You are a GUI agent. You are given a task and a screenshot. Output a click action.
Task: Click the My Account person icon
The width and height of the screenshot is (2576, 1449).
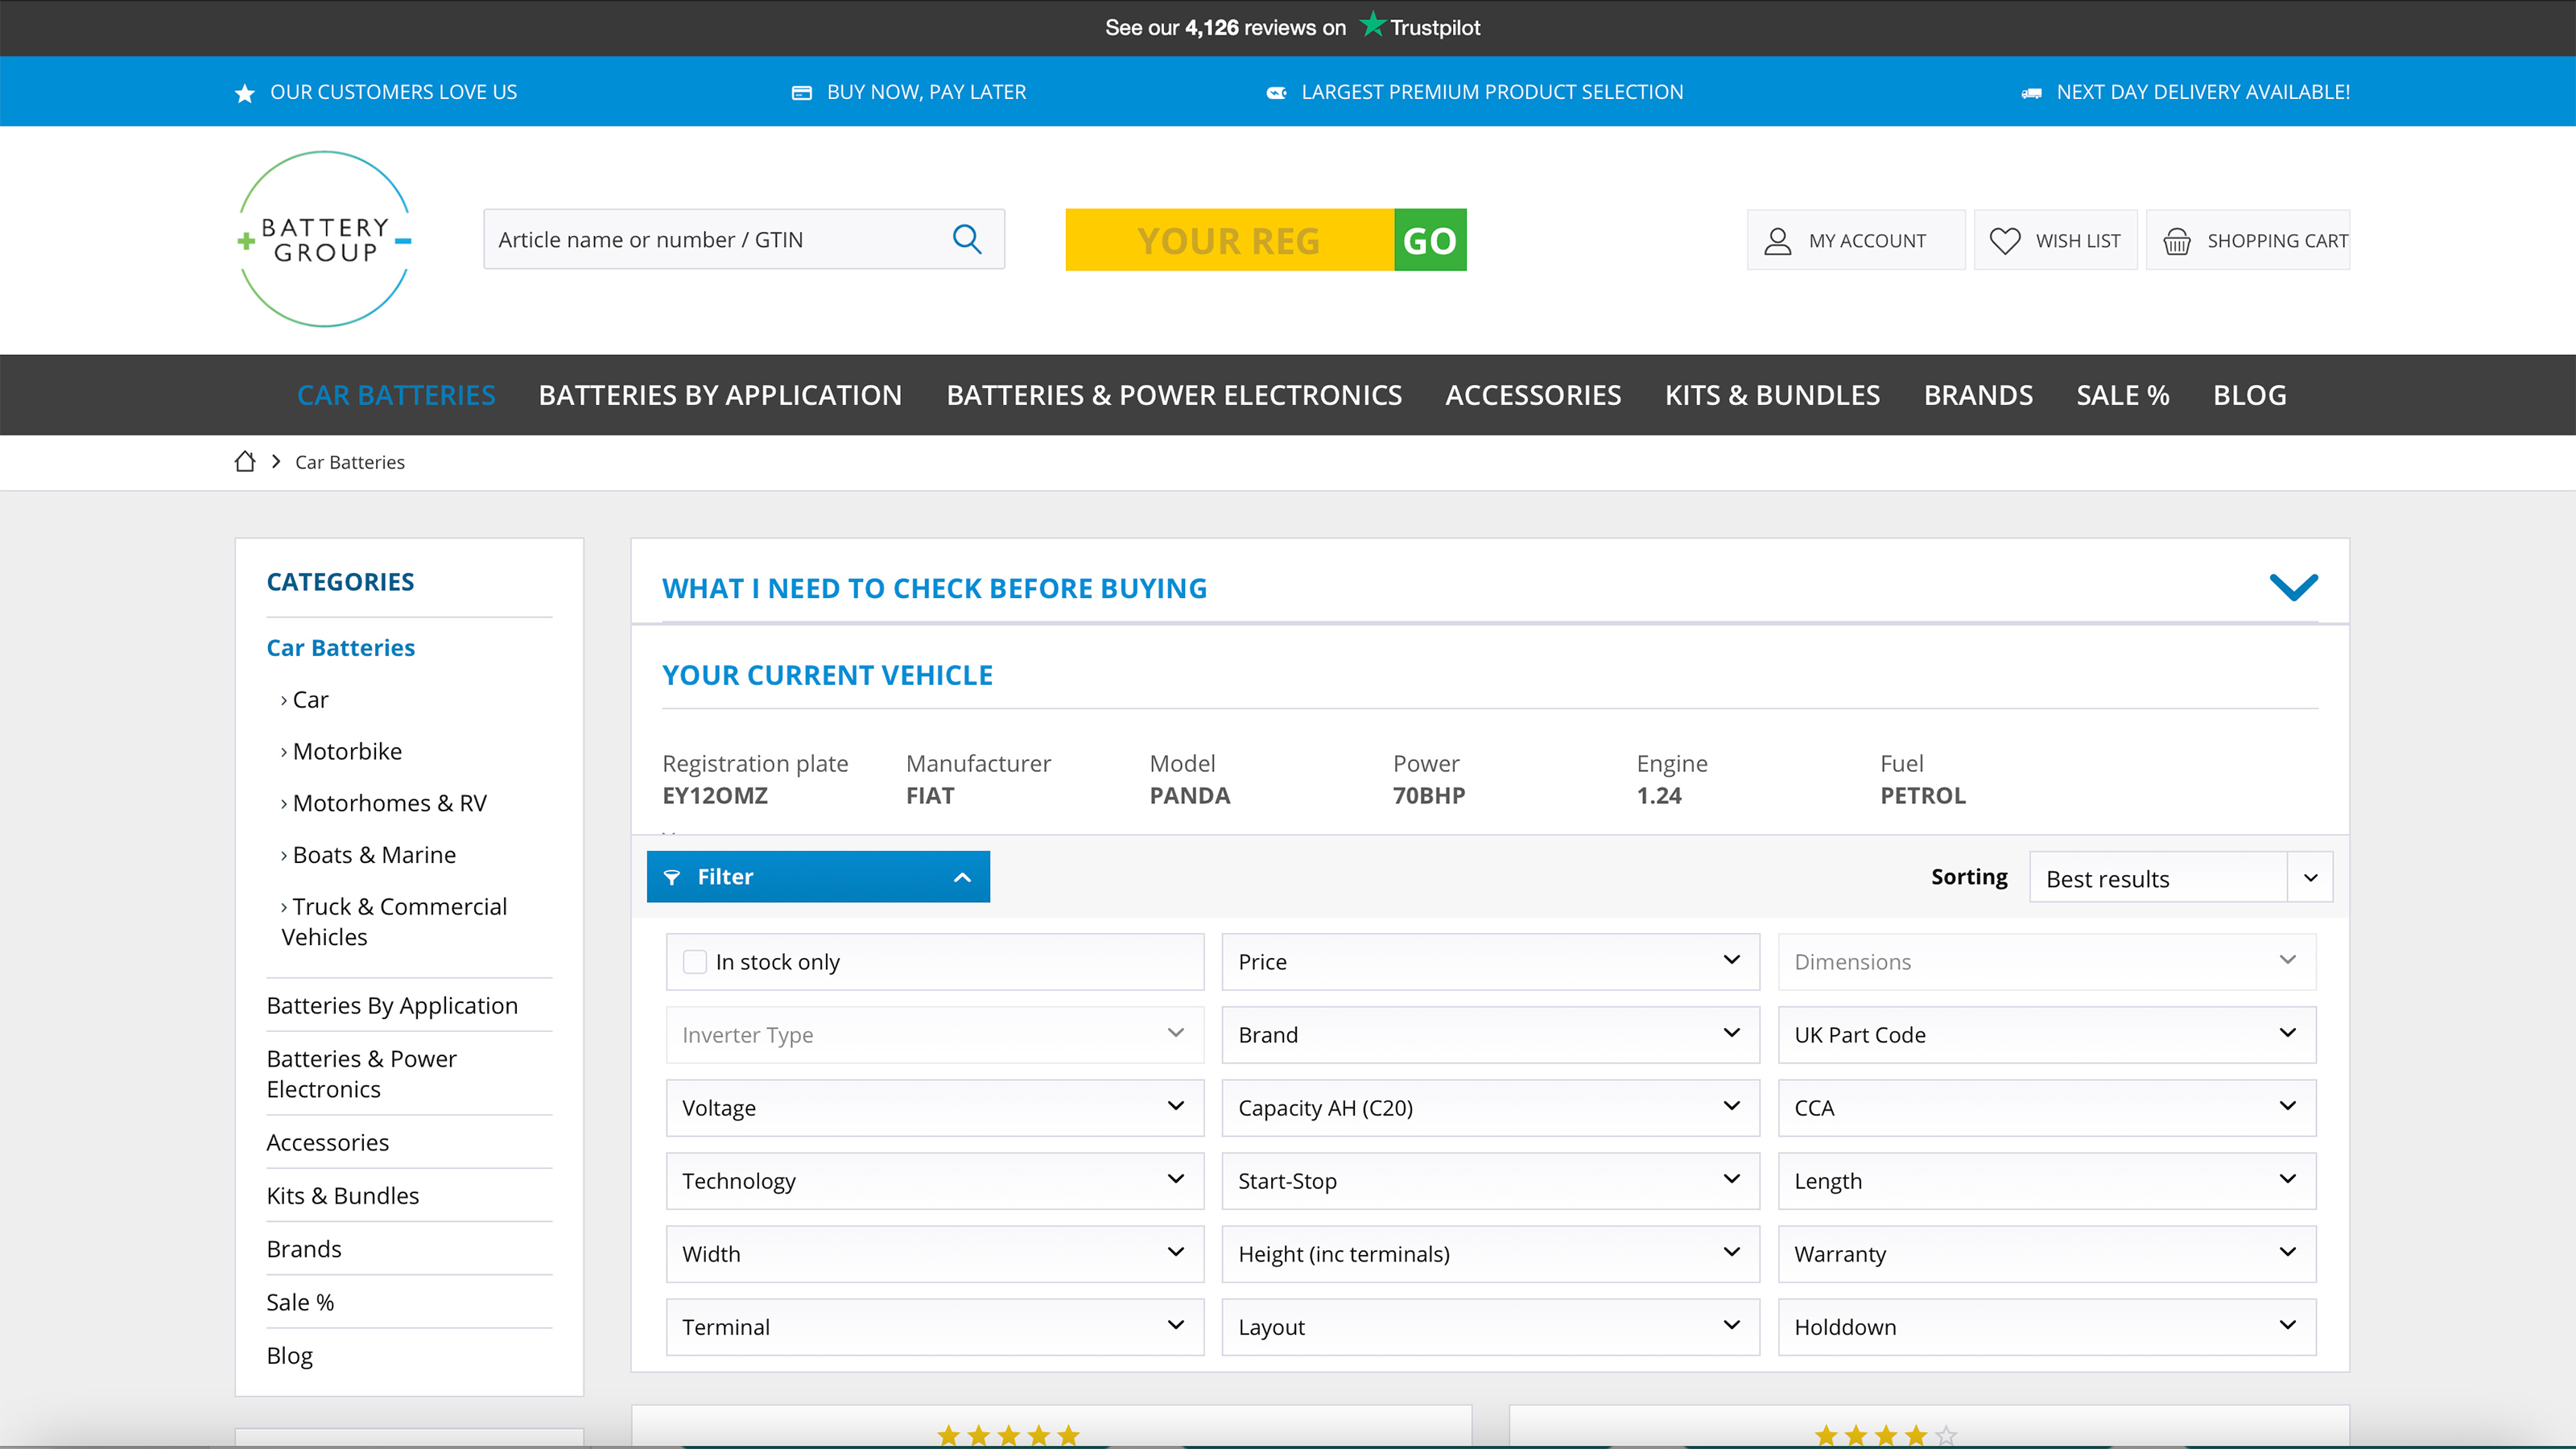click(1777, 241)
